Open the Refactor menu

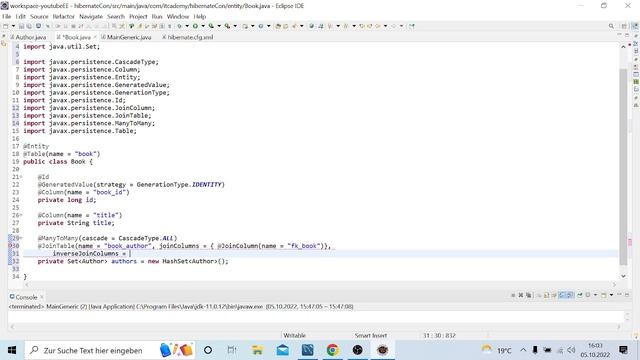[x=64, y=16]
